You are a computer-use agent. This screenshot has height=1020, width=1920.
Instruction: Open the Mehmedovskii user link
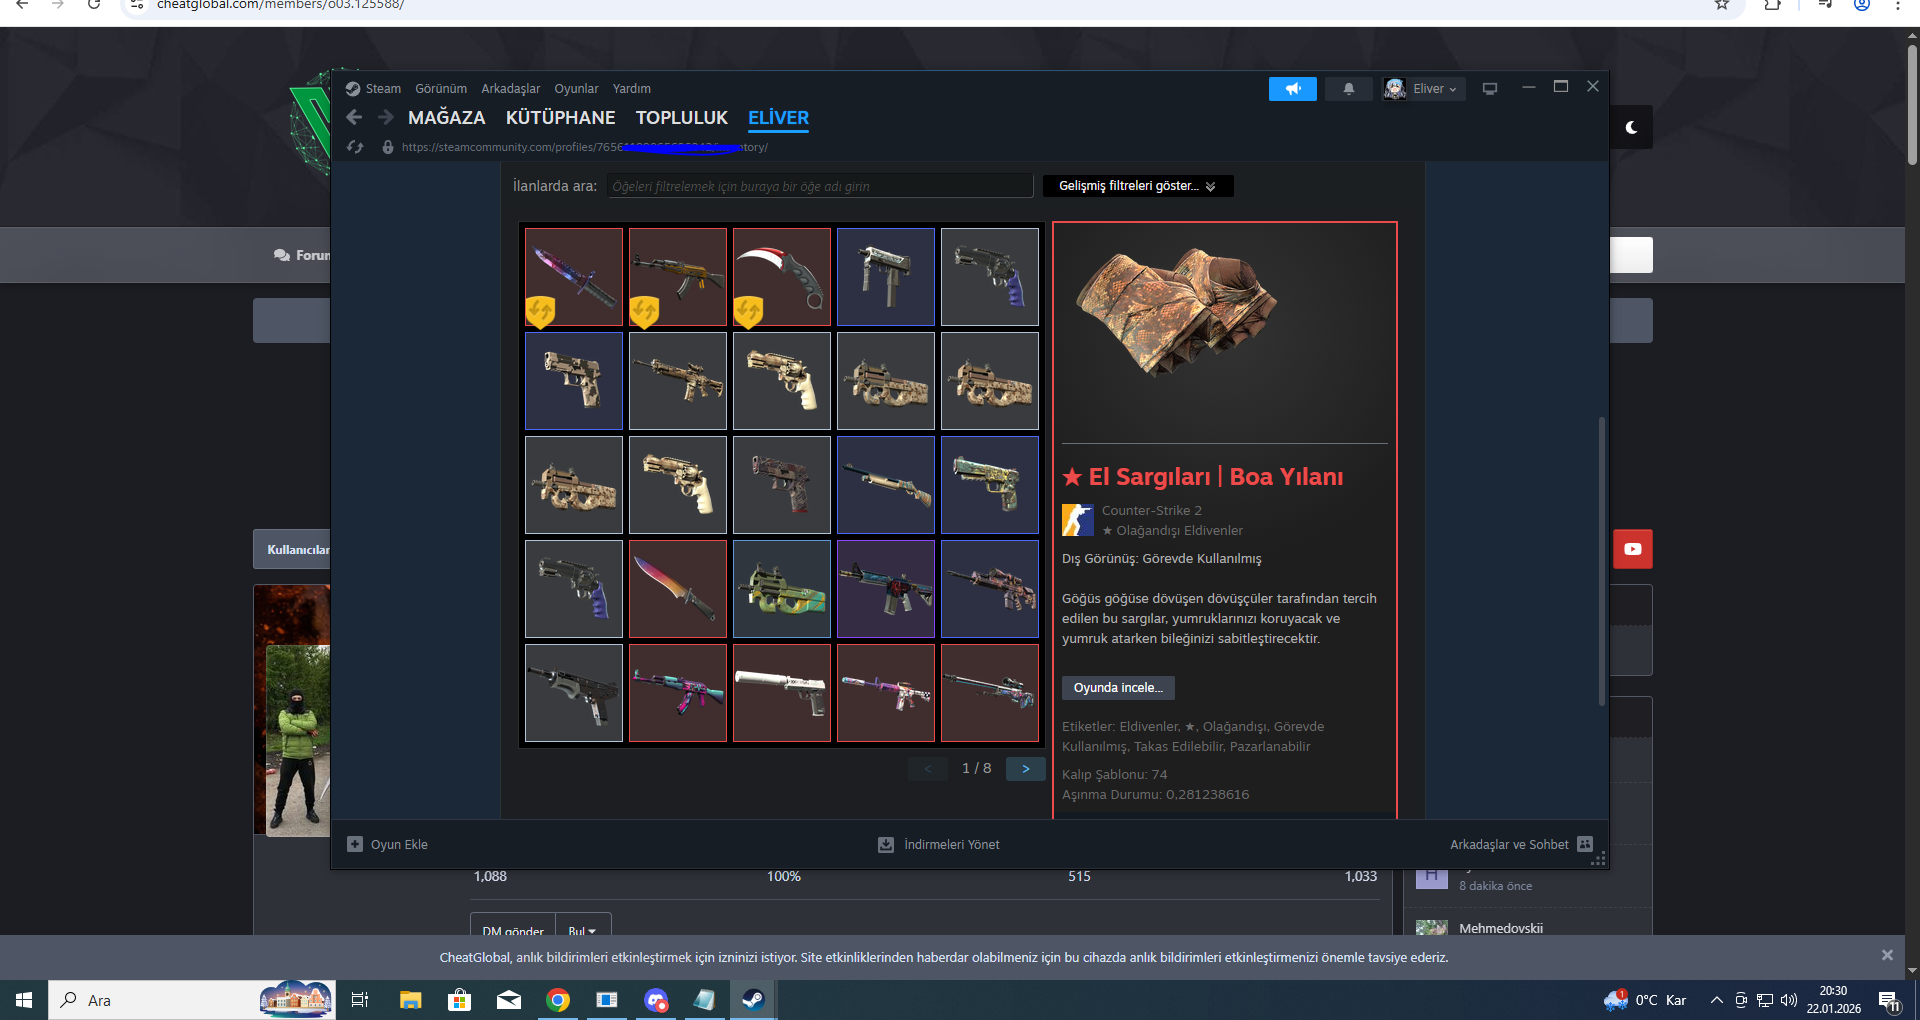point(1501,929)
